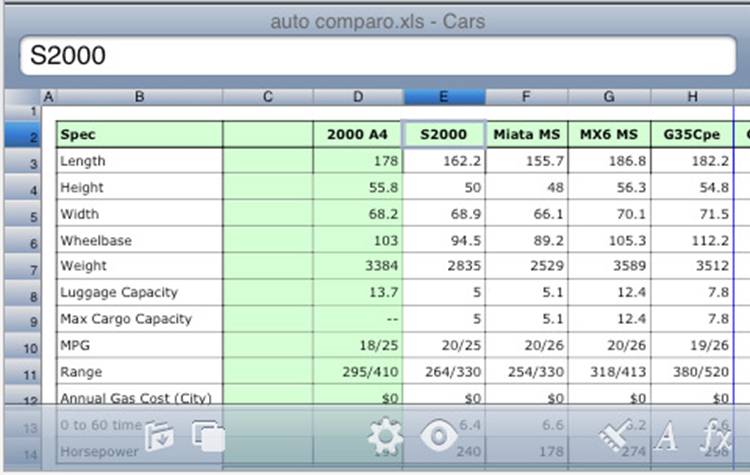Select column B header
The height and width of the screenshot is (475, 750).
tap(139, 97)
